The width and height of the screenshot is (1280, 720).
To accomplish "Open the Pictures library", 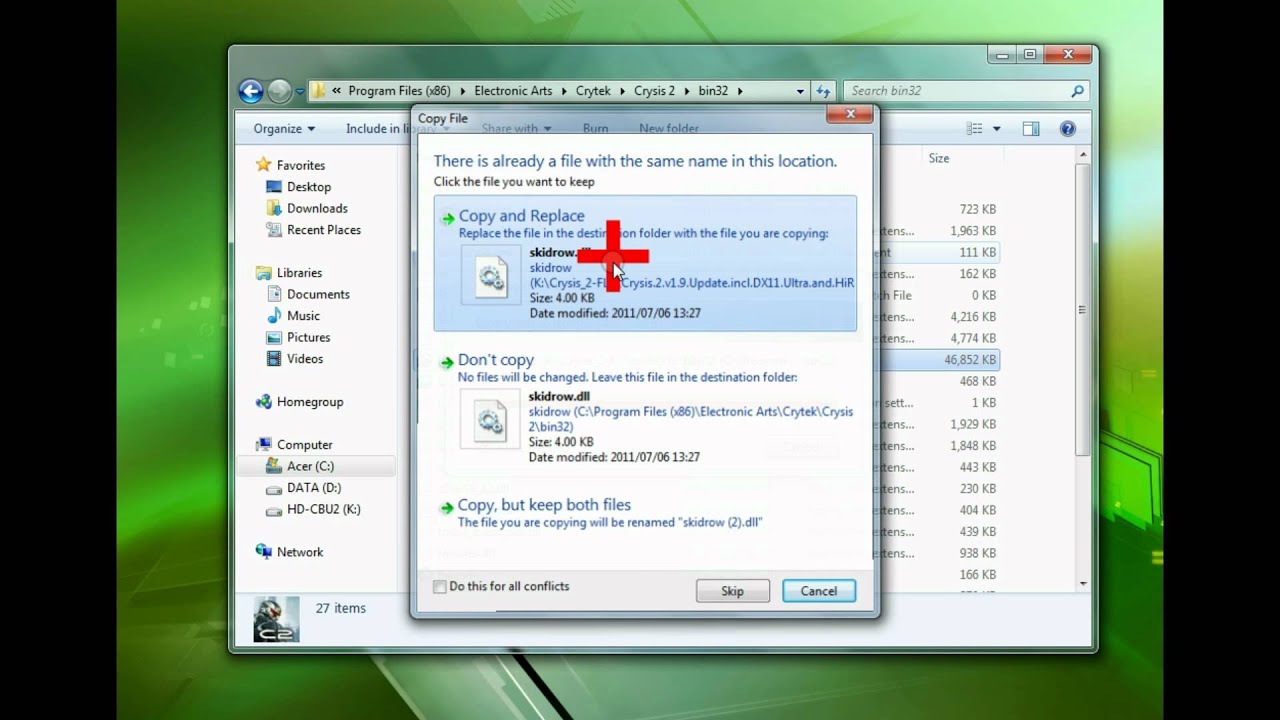I will pyautogui.click(x=308, y=337).
